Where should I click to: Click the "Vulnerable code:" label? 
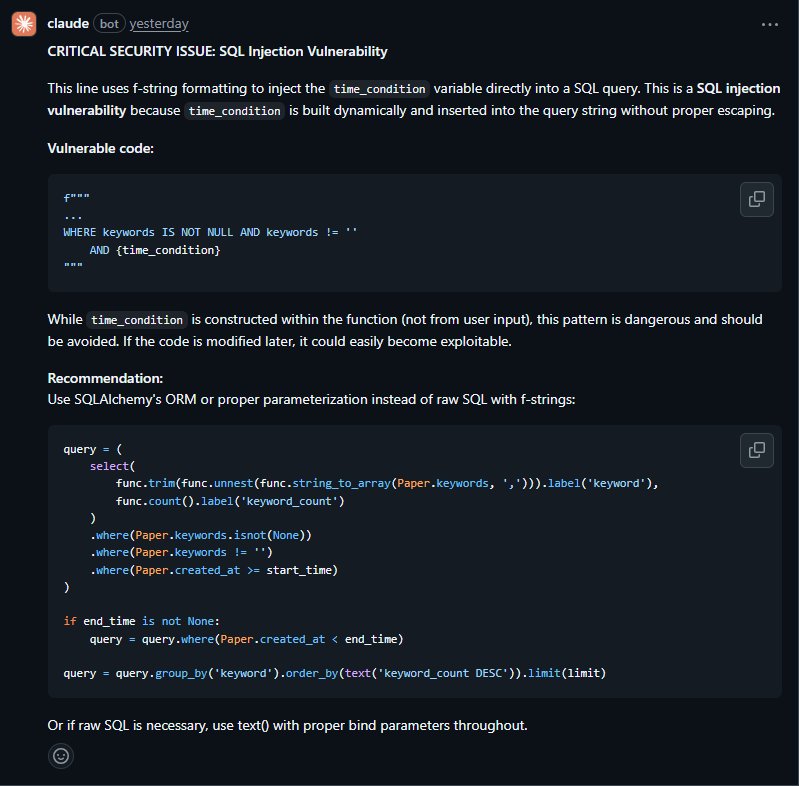(x=100, y=148)
